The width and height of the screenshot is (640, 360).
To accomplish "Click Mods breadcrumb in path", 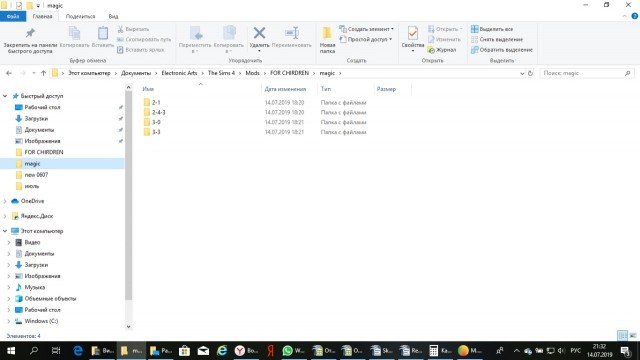I will (x=252, y=73).
